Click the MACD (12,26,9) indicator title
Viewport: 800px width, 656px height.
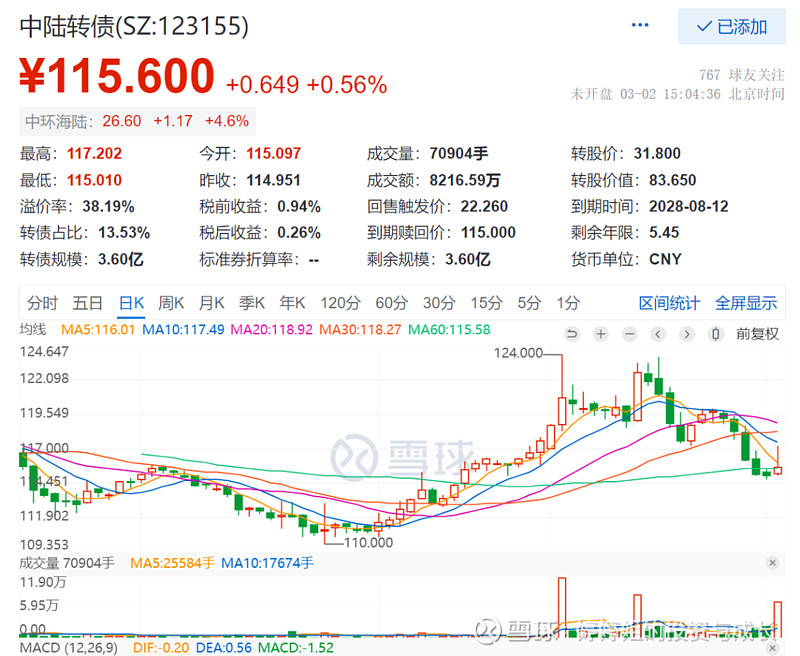tap(69, 648)
